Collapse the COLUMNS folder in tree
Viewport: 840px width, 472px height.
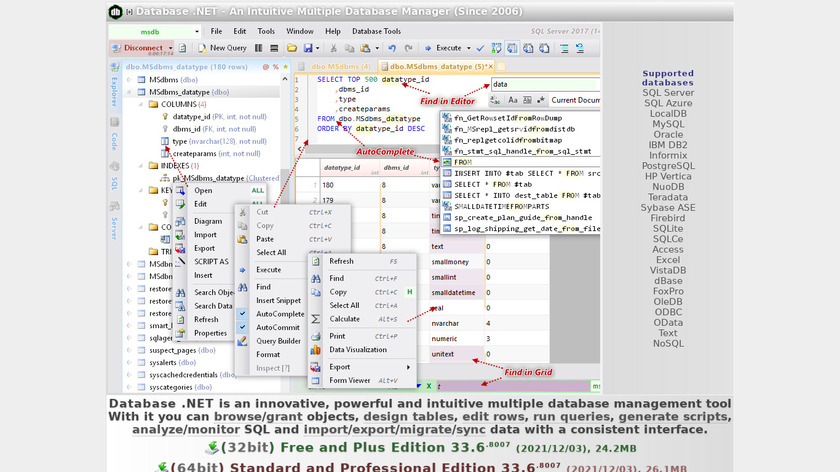click(x=141, y=104)
